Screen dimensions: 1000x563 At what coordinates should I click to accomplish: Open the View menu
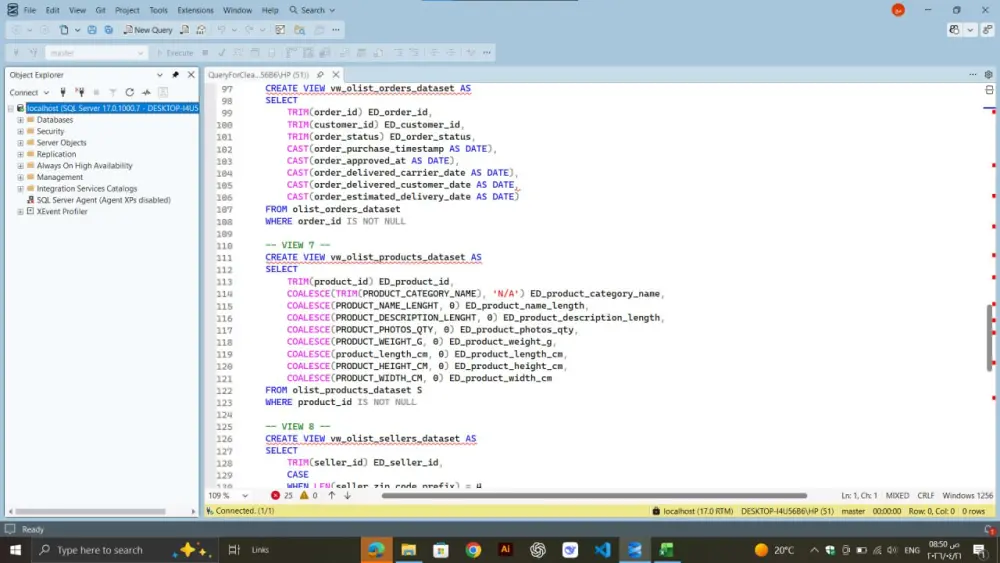(x=77, y=10)
